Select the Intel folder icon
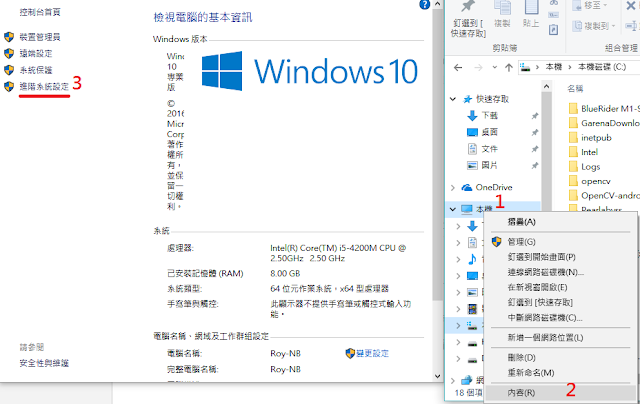Screen dimensions: 640x404 [573, 152]
